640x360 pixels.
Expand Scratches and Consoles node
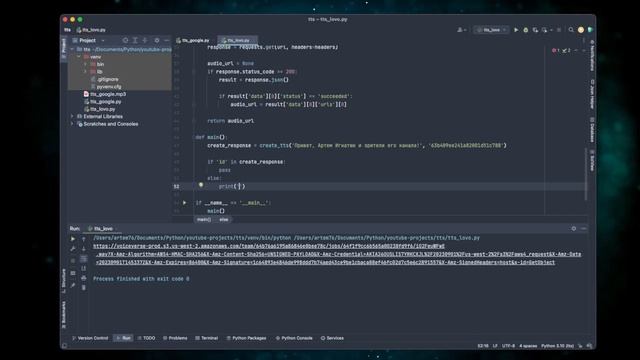pyautogui.click(x=73, y=124)
